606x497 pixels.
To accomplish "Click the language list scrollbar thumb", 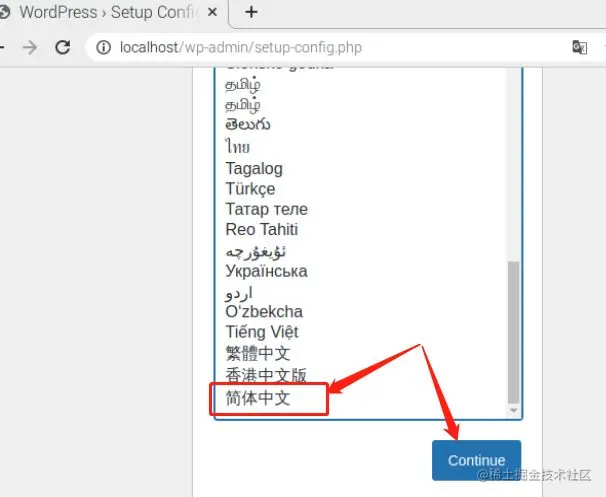I will (x=513, y=332).
